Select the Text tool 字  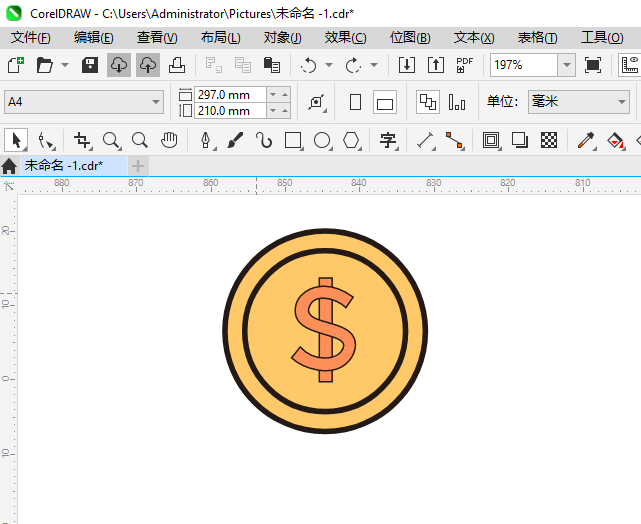coord(388,140)
